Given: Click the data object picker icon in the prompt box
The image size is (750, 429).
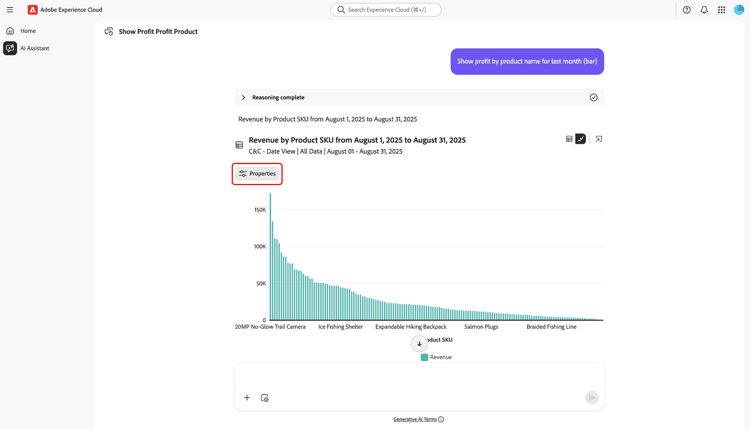Looking at the screenshot, I should coord(265,398).
